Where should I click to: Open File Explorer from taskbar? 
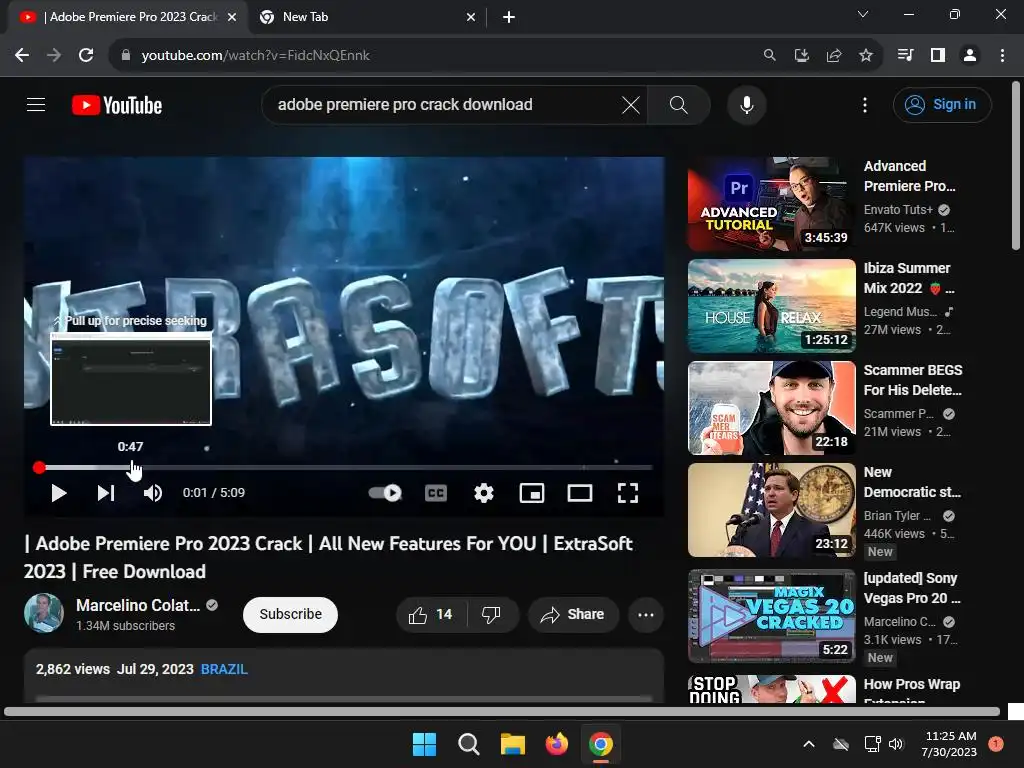click(x=513, y=744)
